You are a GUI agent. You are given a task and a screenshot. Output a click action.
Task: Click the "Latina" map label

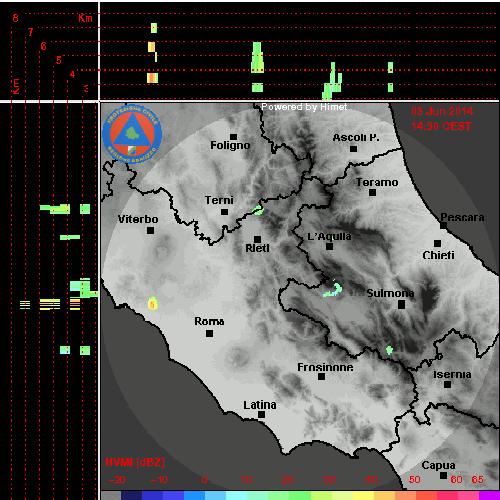pyautogui.click(x=260, y=405)
